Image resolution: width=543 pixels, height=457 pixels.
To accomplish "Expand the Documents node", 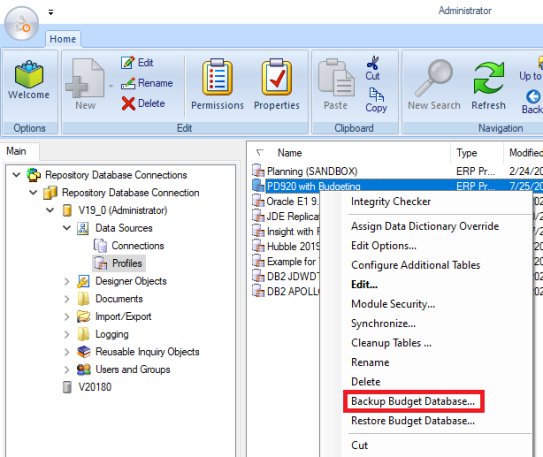I will 67,299.
